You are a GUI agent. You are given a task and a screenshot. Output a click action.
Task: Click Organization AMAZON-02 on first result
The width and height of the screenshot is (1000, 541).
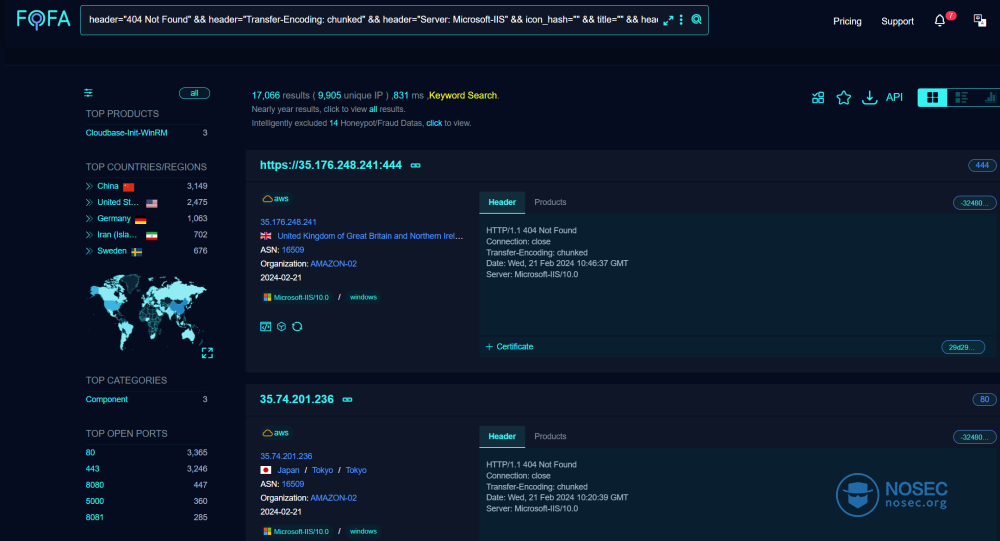[334, 264]
